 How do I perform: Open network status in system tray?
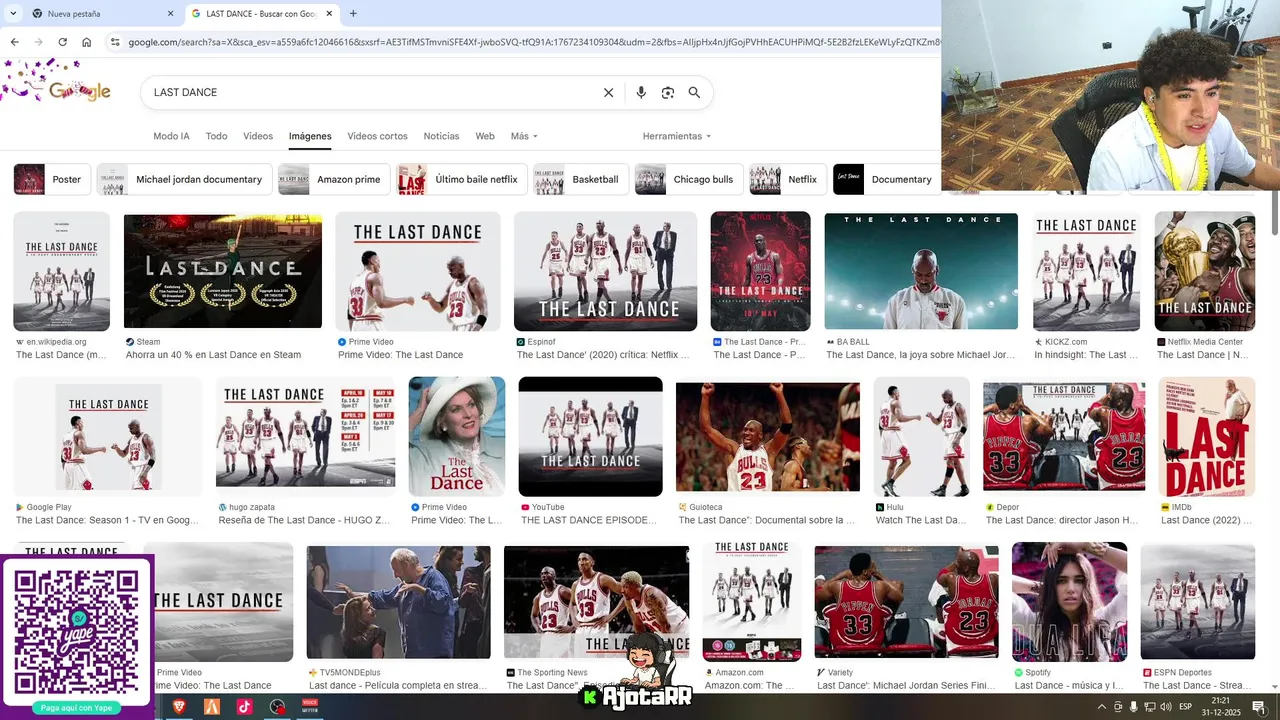click(x=1150, y=707)
